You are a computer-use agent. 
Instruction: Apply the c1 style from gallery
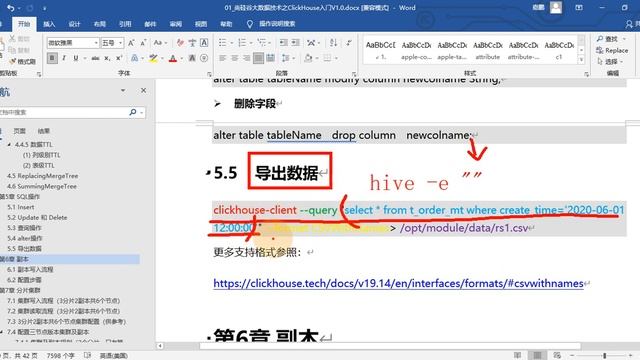click(x=559, y=51)
